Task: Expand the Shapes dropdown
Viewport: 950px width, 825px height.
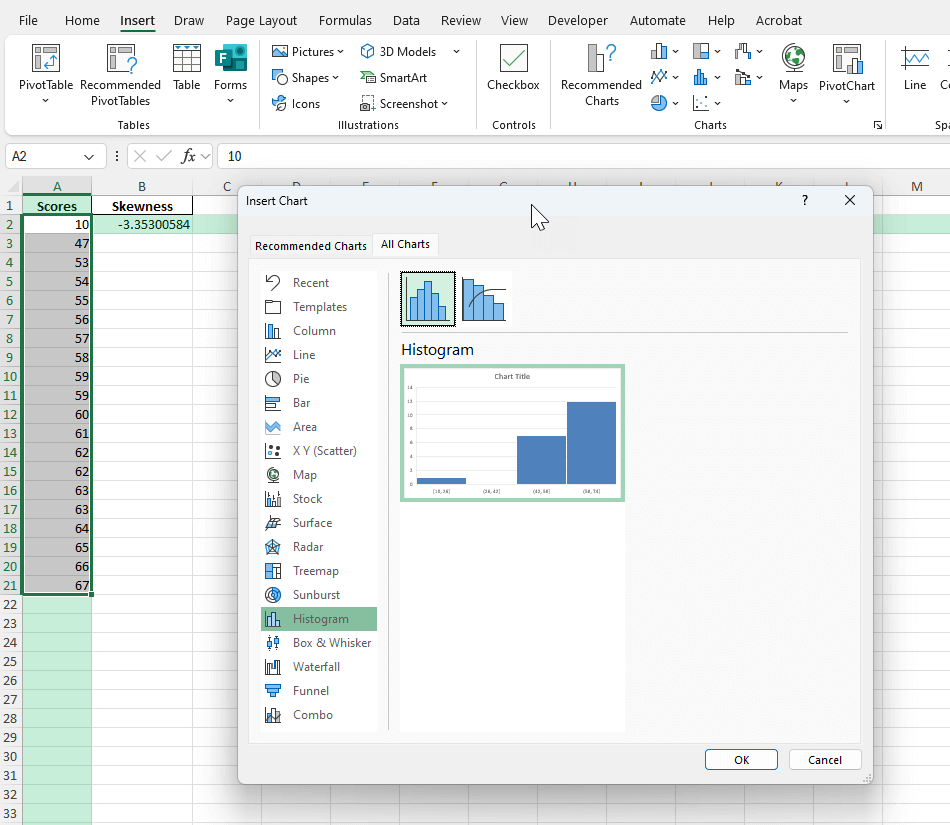Action: [335, 78]
